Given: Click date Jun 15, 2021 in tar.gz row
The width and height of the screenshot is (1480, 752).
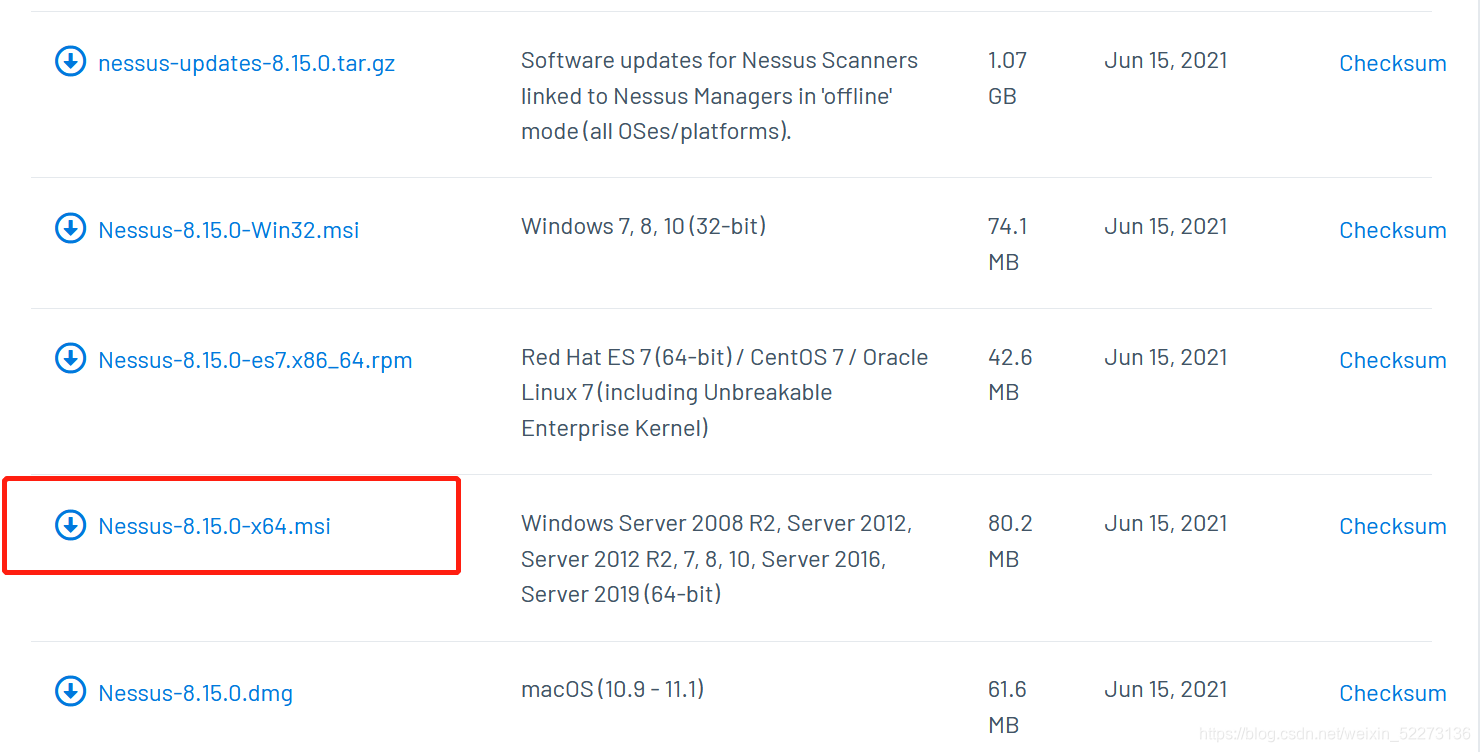Looking at the screenshot, I should click(1165, 61).
